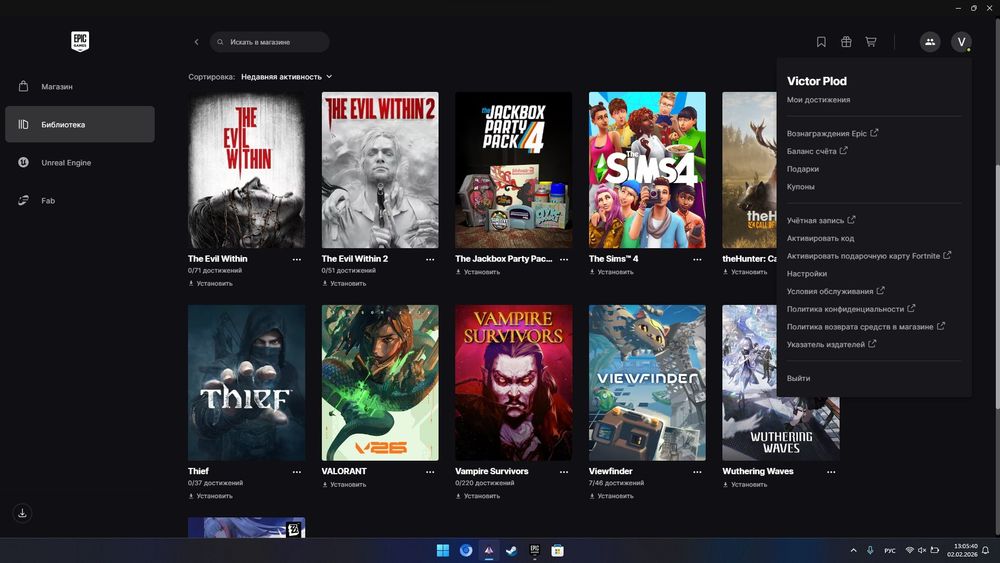Open more options for Jackbox Party Pack
1000x563 pixels.
(x=564, y=260)
